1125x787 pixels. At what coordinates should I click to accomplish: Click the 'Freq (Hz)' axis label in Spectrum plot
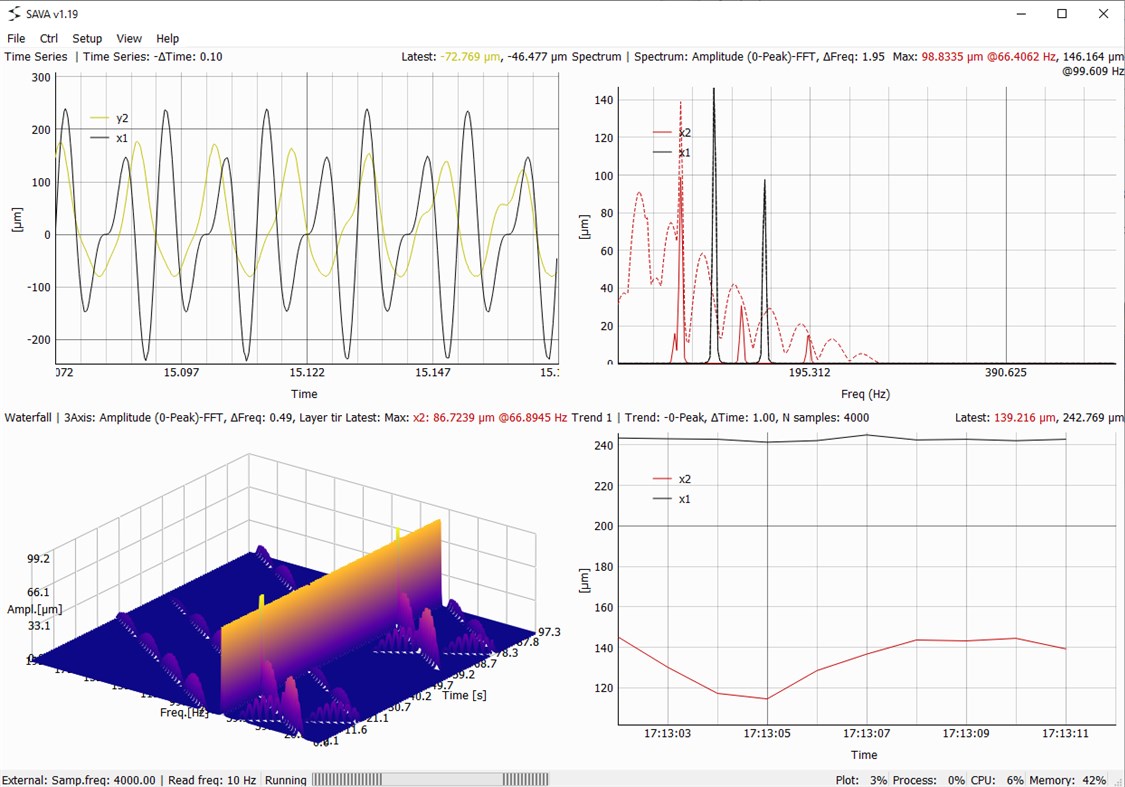coord(865,394)
